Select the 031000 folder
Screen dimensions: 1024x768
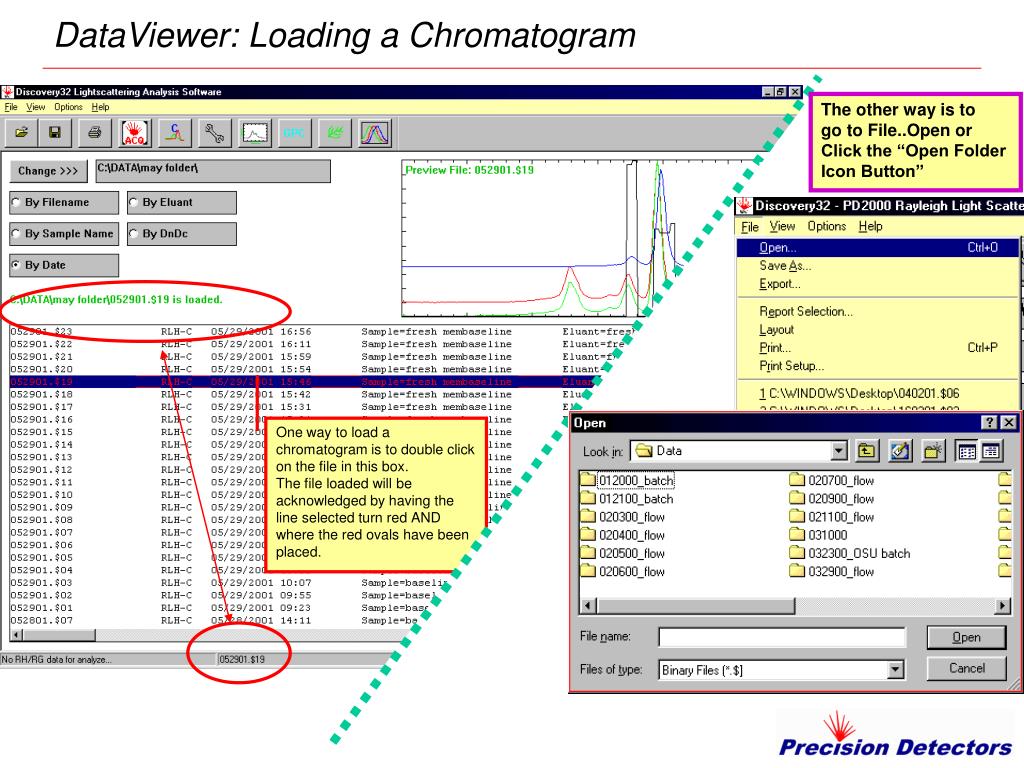tap(819, 535)
